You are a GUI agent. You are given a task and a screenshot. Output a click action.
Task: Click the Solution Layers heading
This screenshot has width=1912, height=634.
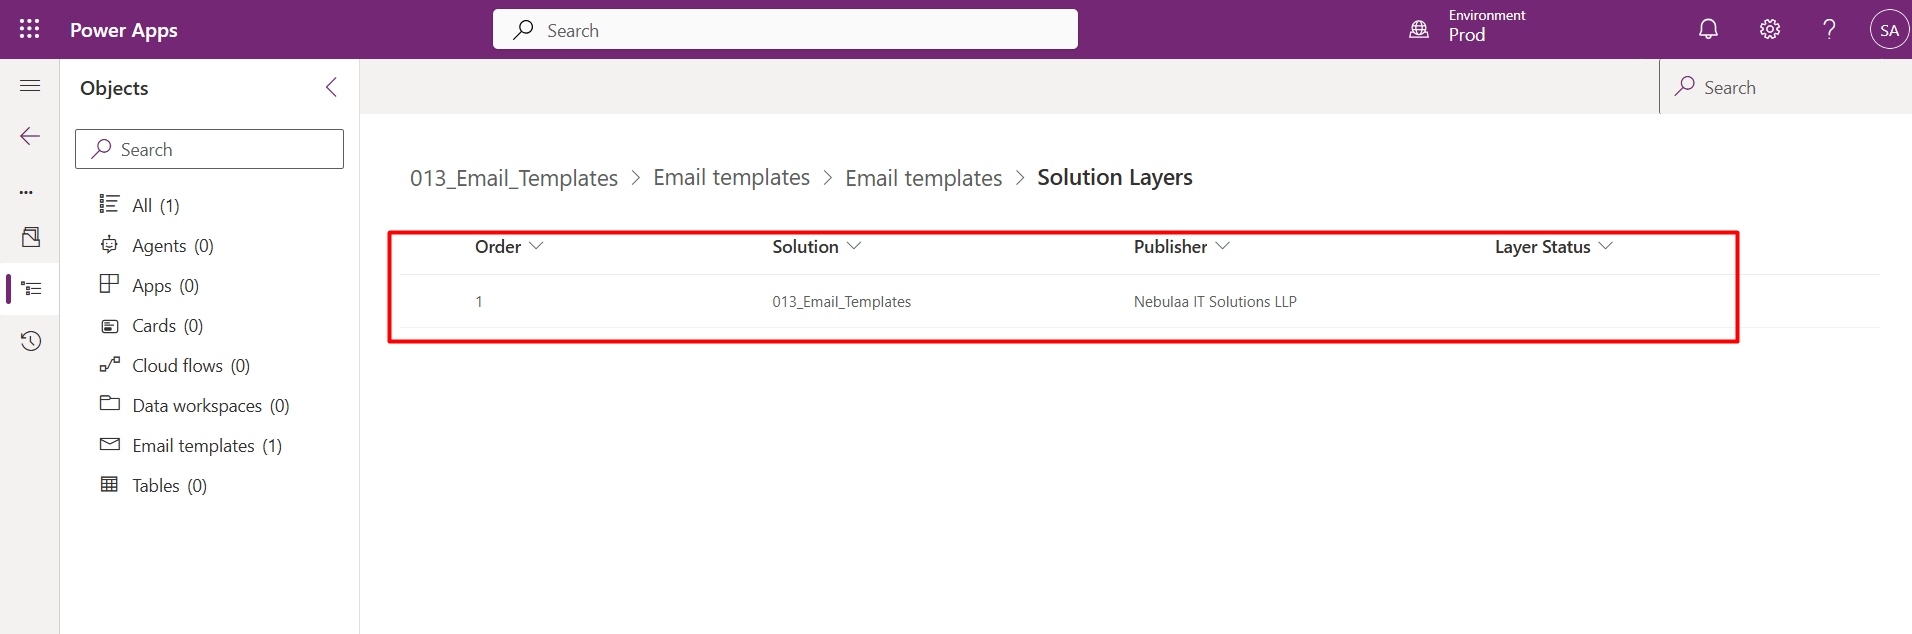click(x=1115, y=177)
